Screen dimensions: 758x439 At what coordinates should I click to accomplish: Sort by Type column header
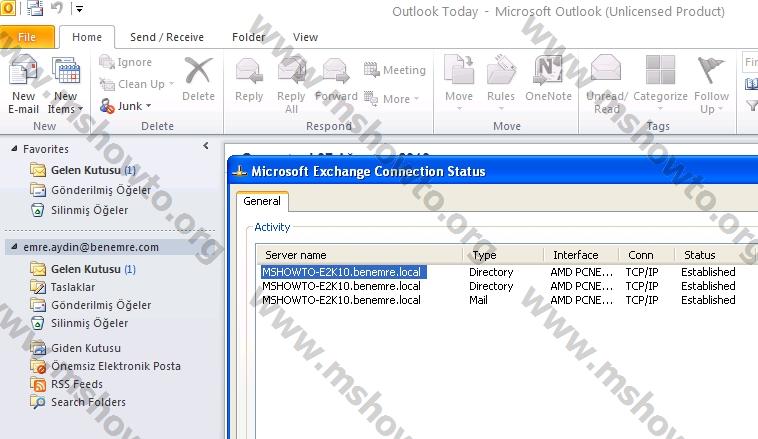coord(503,255)
